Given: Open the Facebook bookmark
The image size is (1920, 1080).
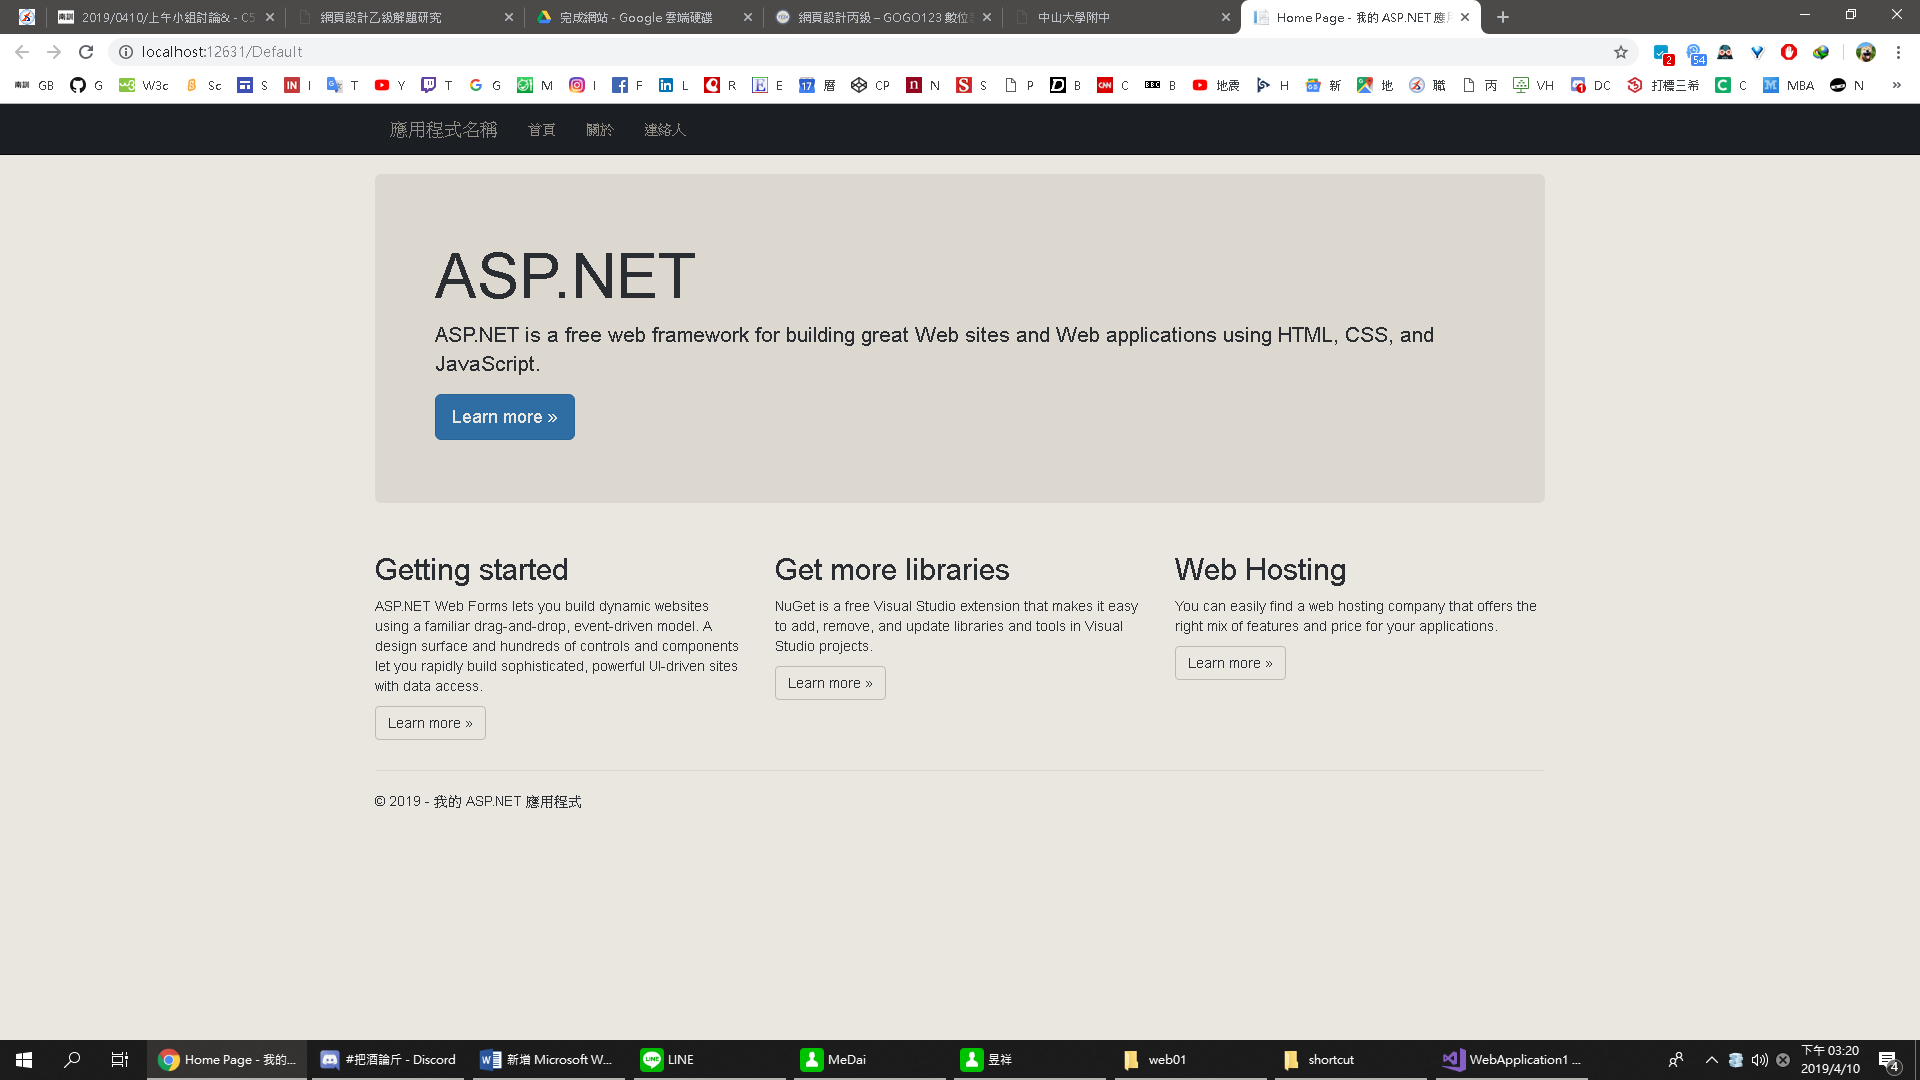Looking at the screenshot, I should point(627,86).
